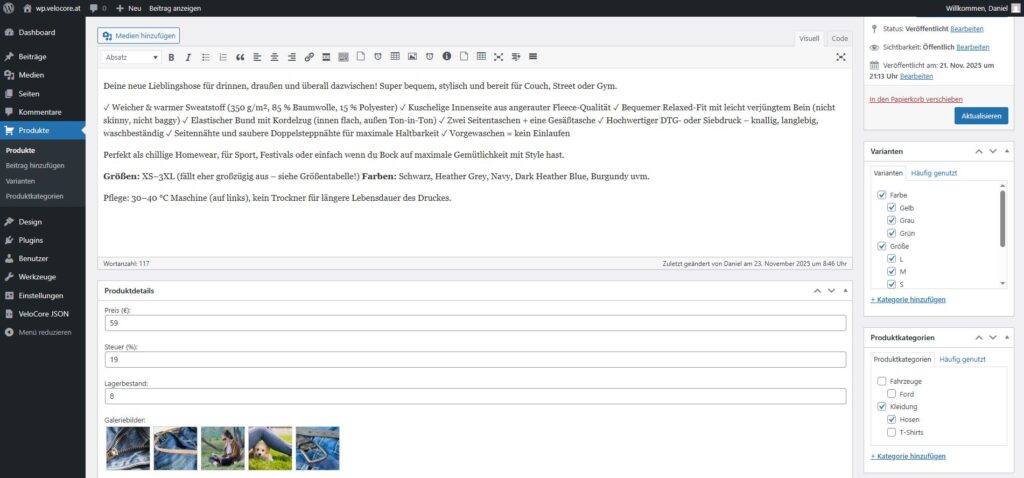
Task: Switch to the Code editor tab
Action: point(839,38)
